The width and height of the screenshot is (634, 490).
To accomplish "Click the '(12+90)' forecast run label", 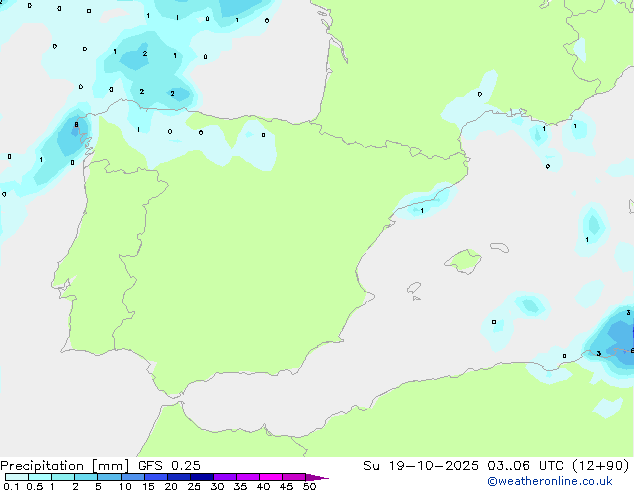I will [601, 466].
